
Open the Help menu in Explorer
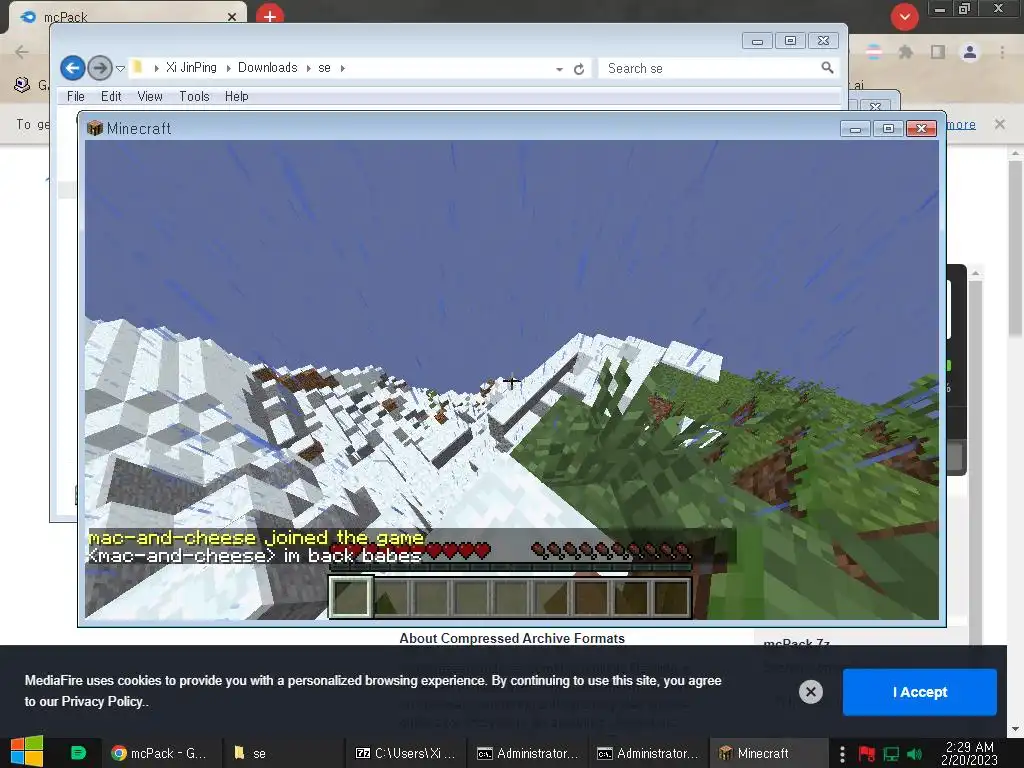coord(236,96)
